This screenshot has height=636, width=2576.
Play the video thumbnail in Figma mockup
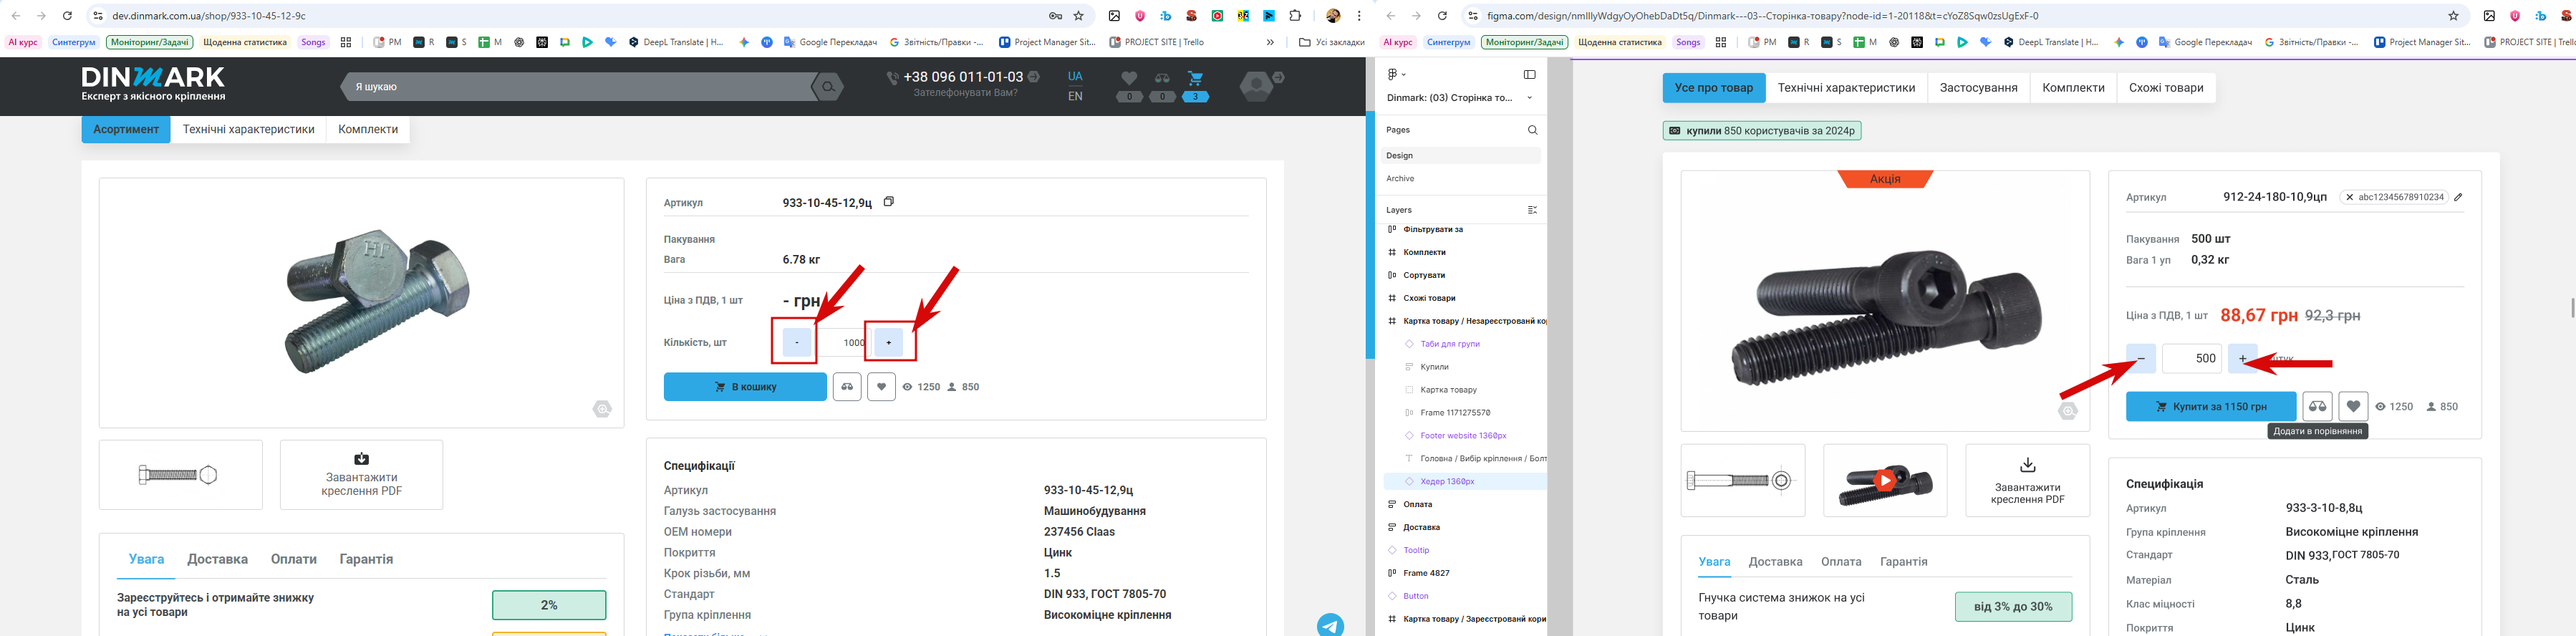coord(1885,480)
